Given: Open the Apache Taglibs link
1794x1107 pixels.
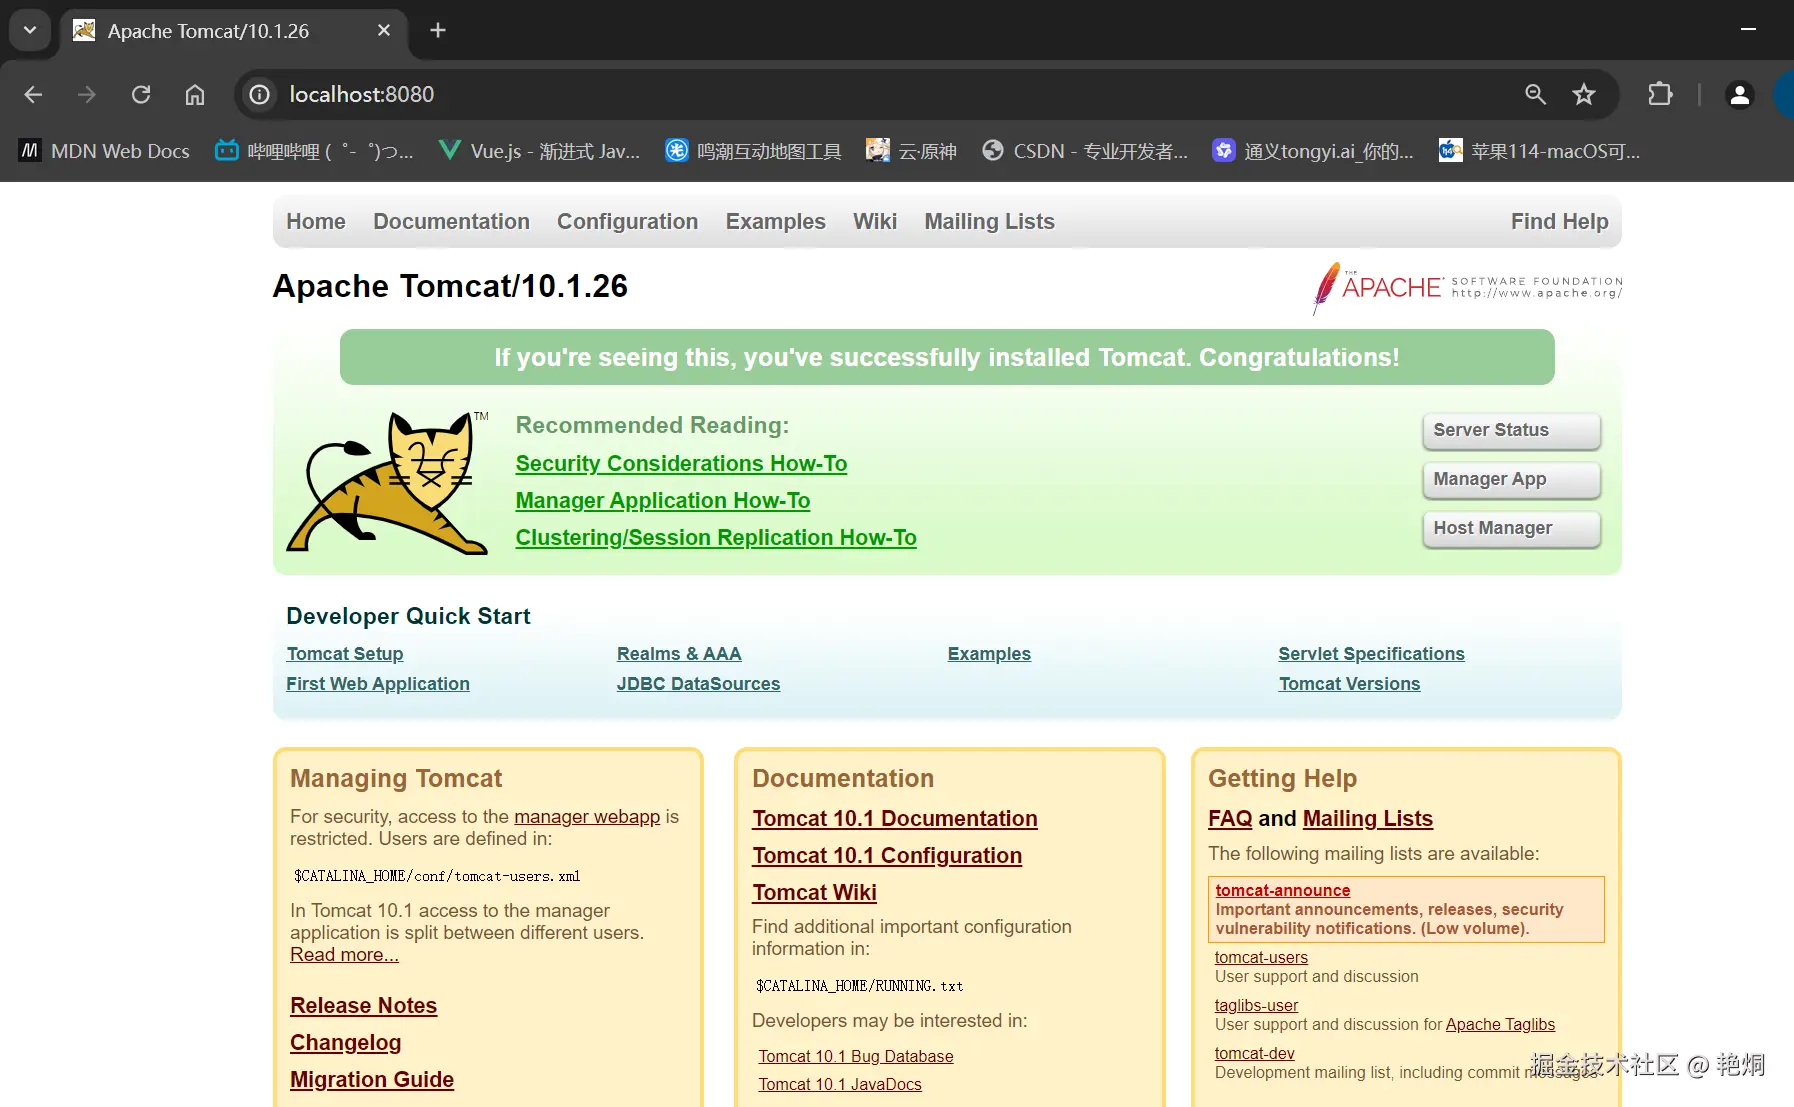Looking at the screenshot, I should click(x=1500, y=1024).
